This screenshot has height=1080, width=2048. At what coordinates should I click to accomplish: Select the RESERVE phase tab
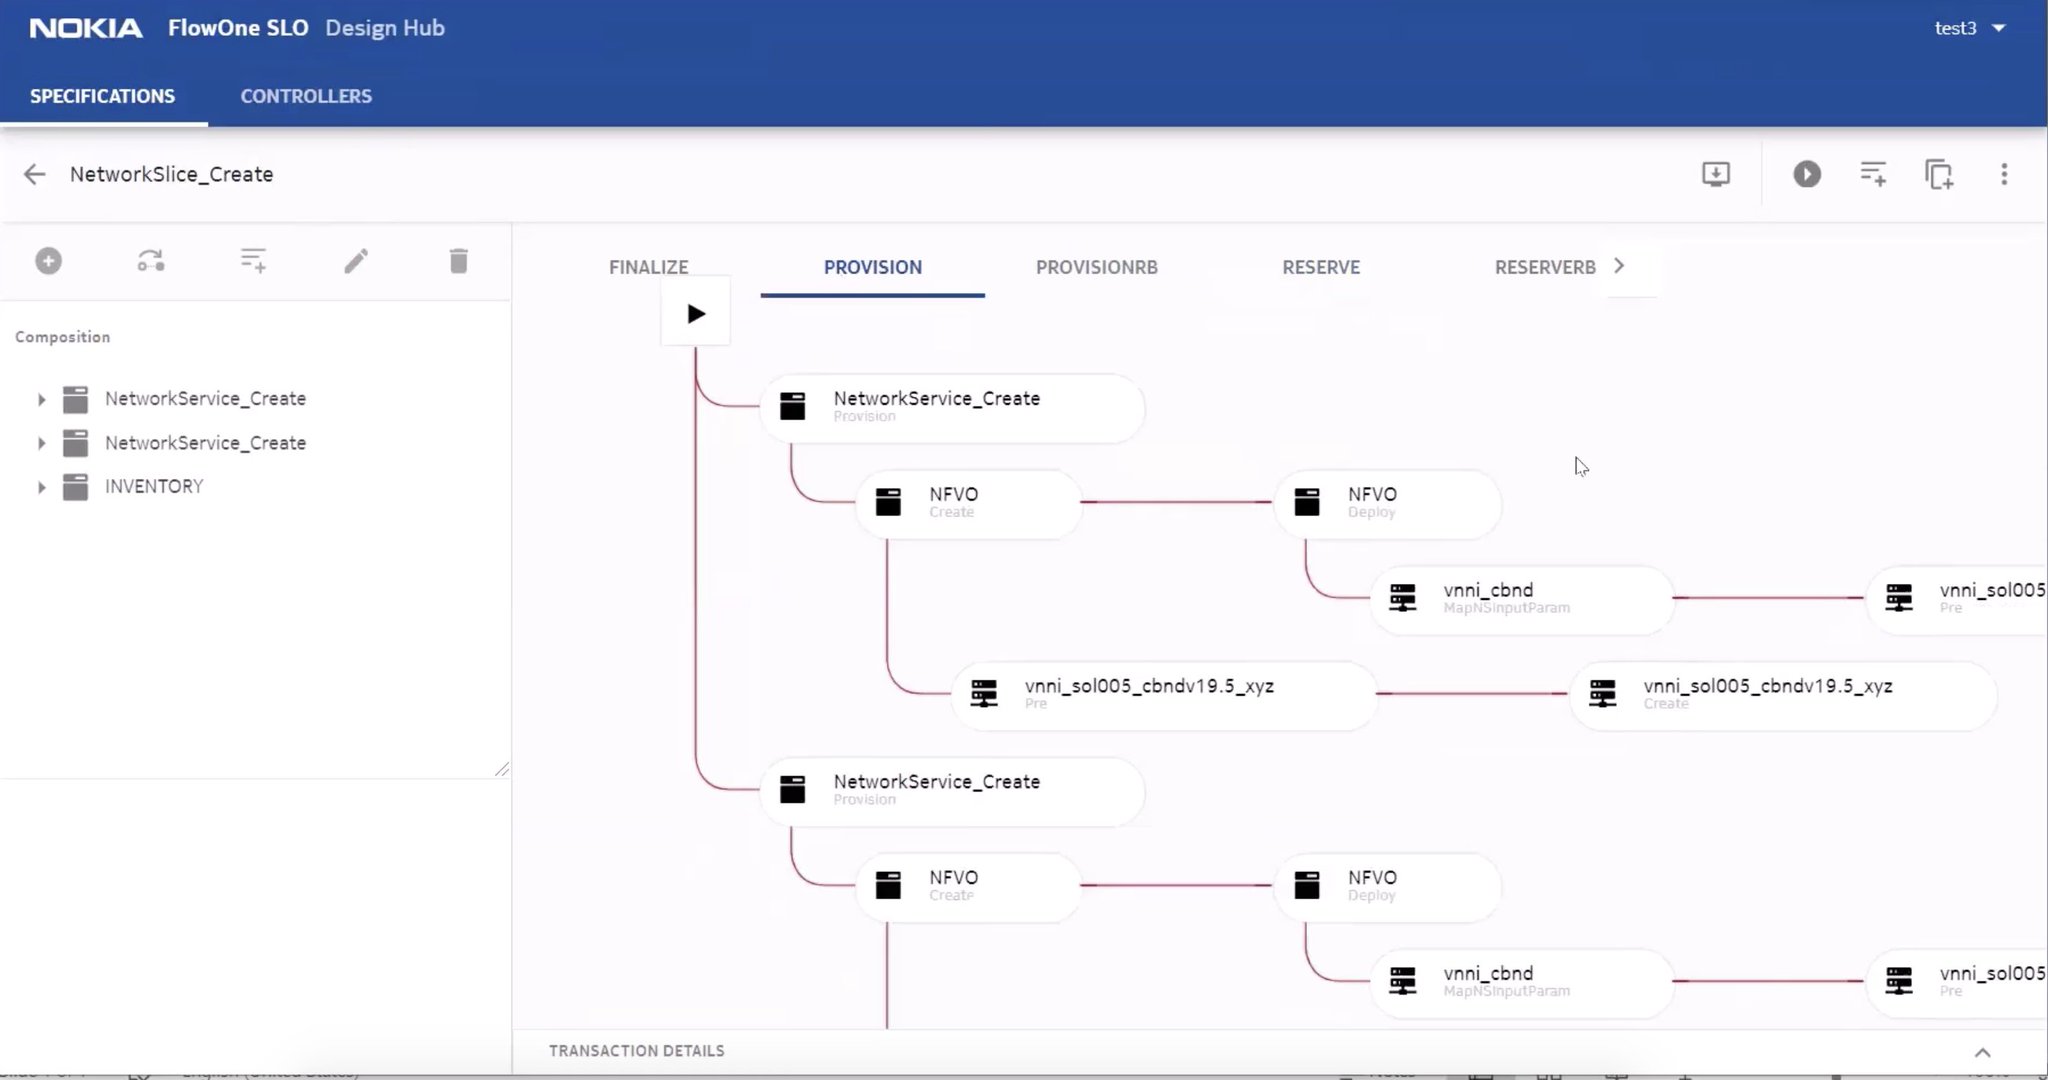pos(1320,267)
